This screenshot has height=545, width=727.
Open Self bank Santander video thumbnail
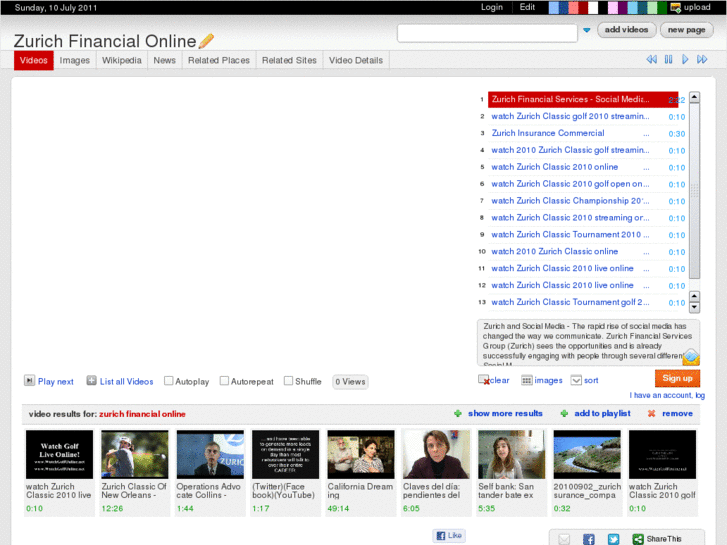click(511, 454)
